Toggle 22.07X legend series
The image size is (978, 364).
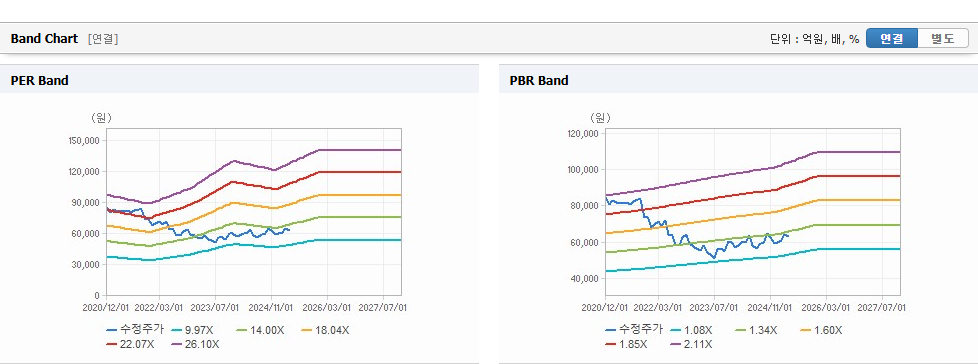pyautogui.click(x=131, y=343)
